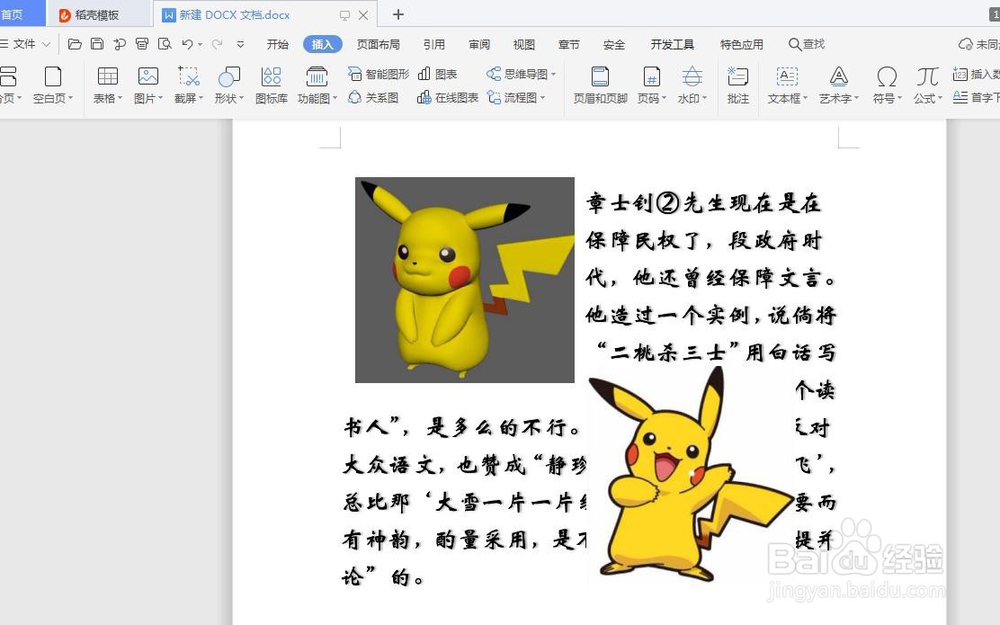1000x625 pixels.
Task: Insert a table using the 表格 icon
Action: [106, 85]
